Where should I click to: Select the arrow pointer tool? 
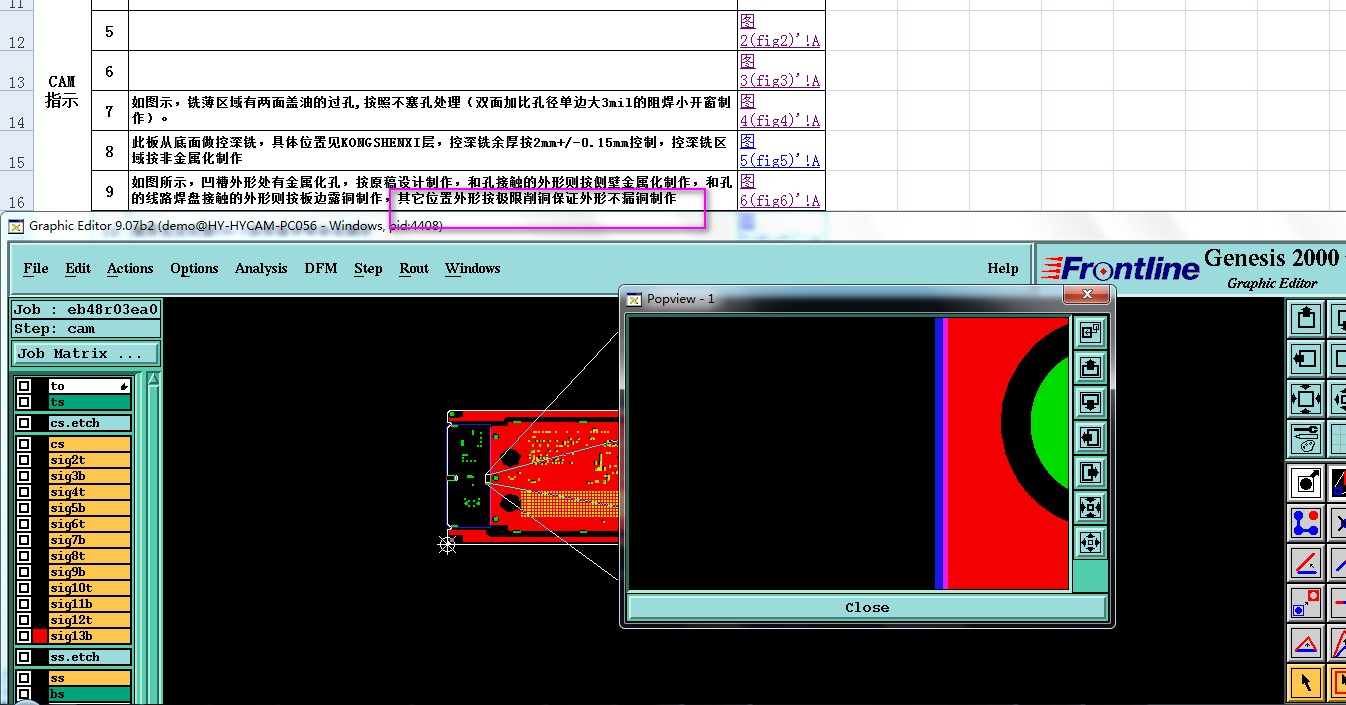coord(1305,683)
